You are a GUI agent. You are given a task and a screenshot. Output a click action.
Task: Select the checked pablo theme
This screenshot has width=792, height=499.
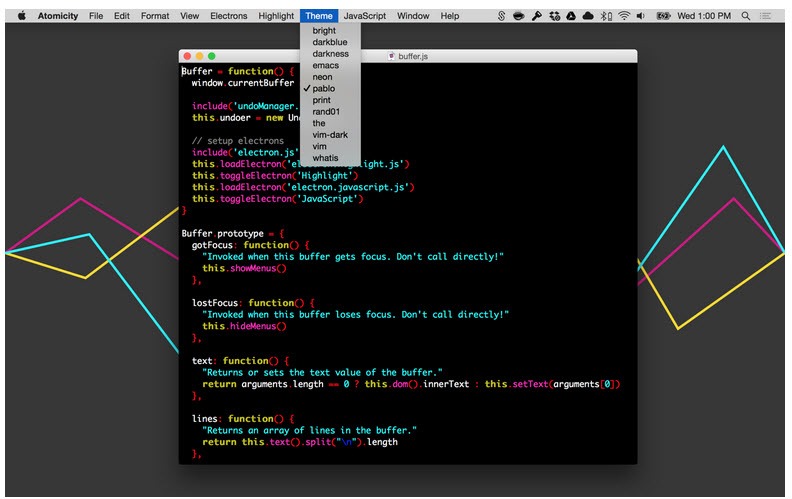(324, 89)
